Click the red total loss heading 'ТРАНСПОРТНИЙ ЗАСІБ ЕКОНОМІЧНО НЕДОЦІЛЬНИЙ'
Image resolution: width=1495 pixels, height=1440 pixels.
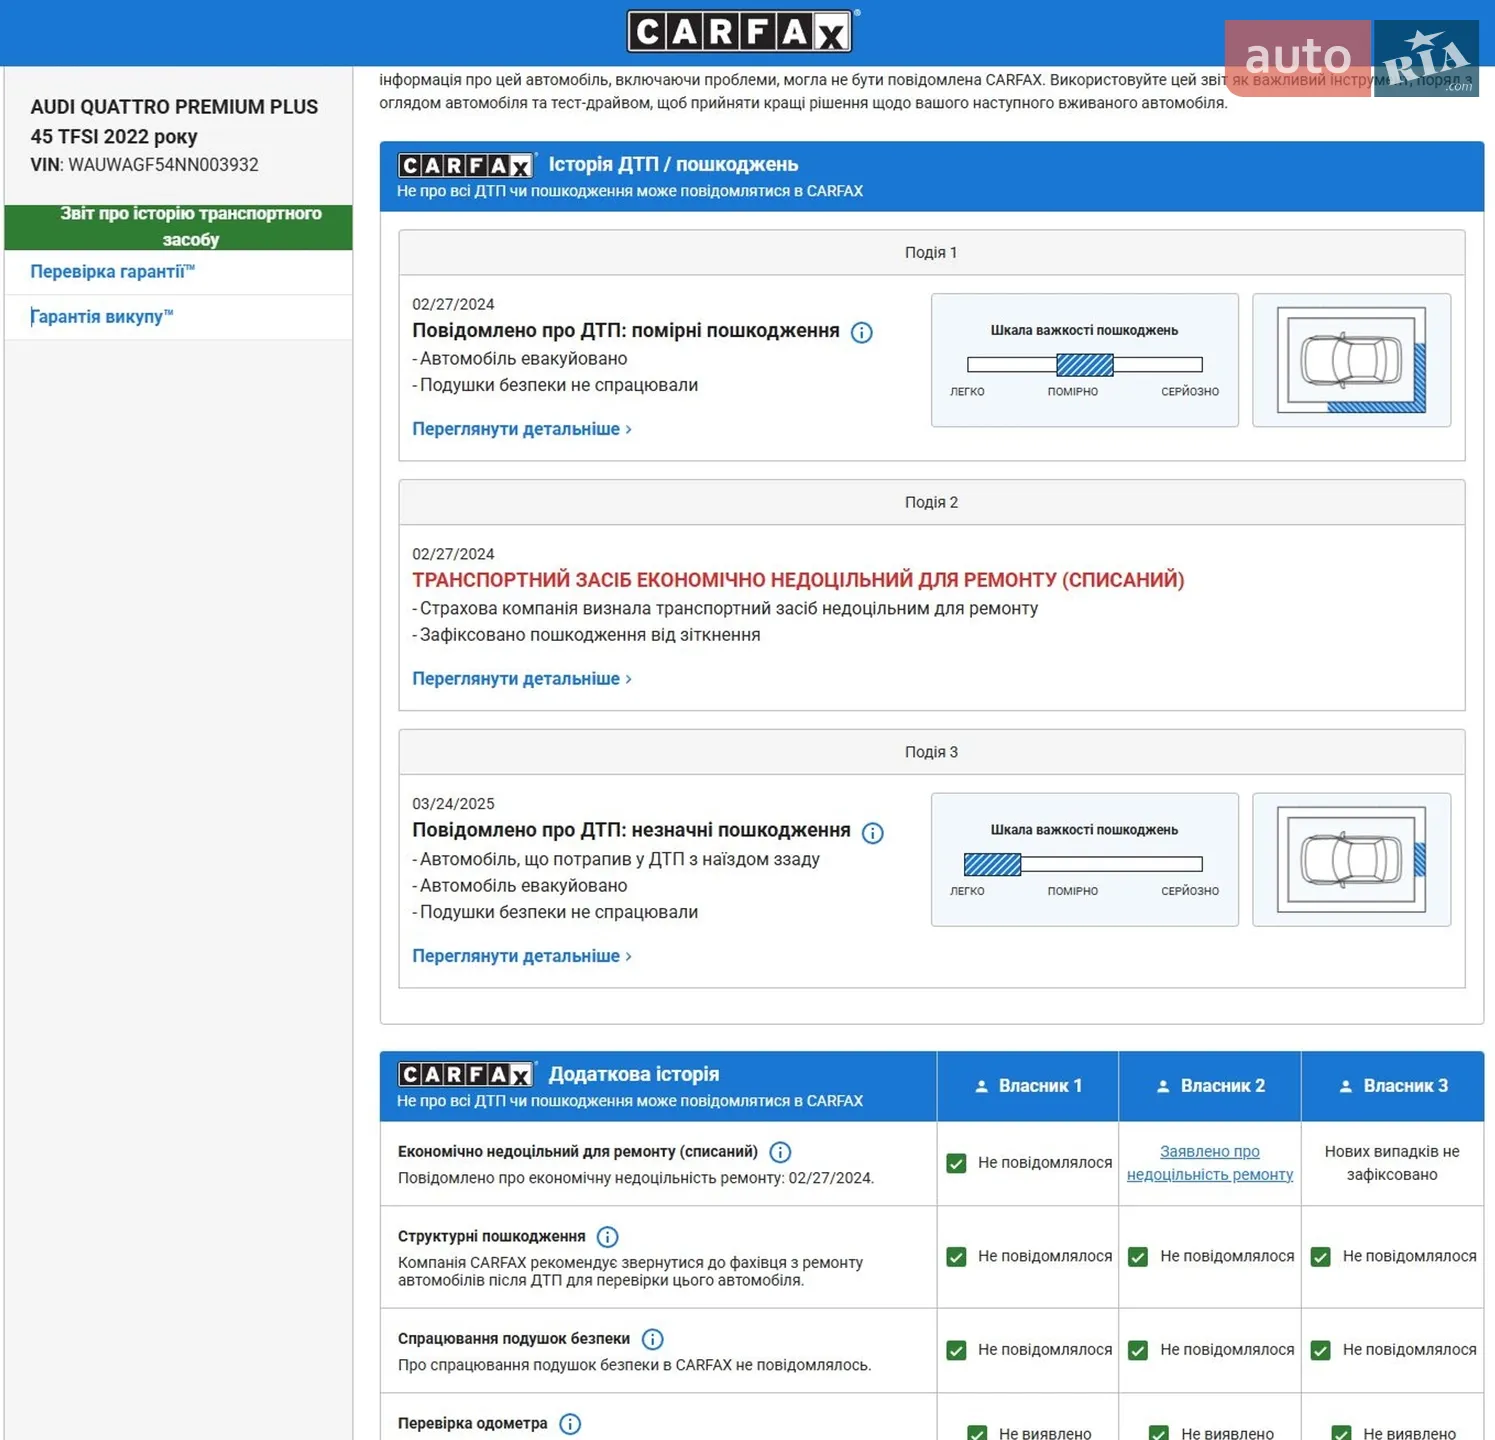coord(798,580)
